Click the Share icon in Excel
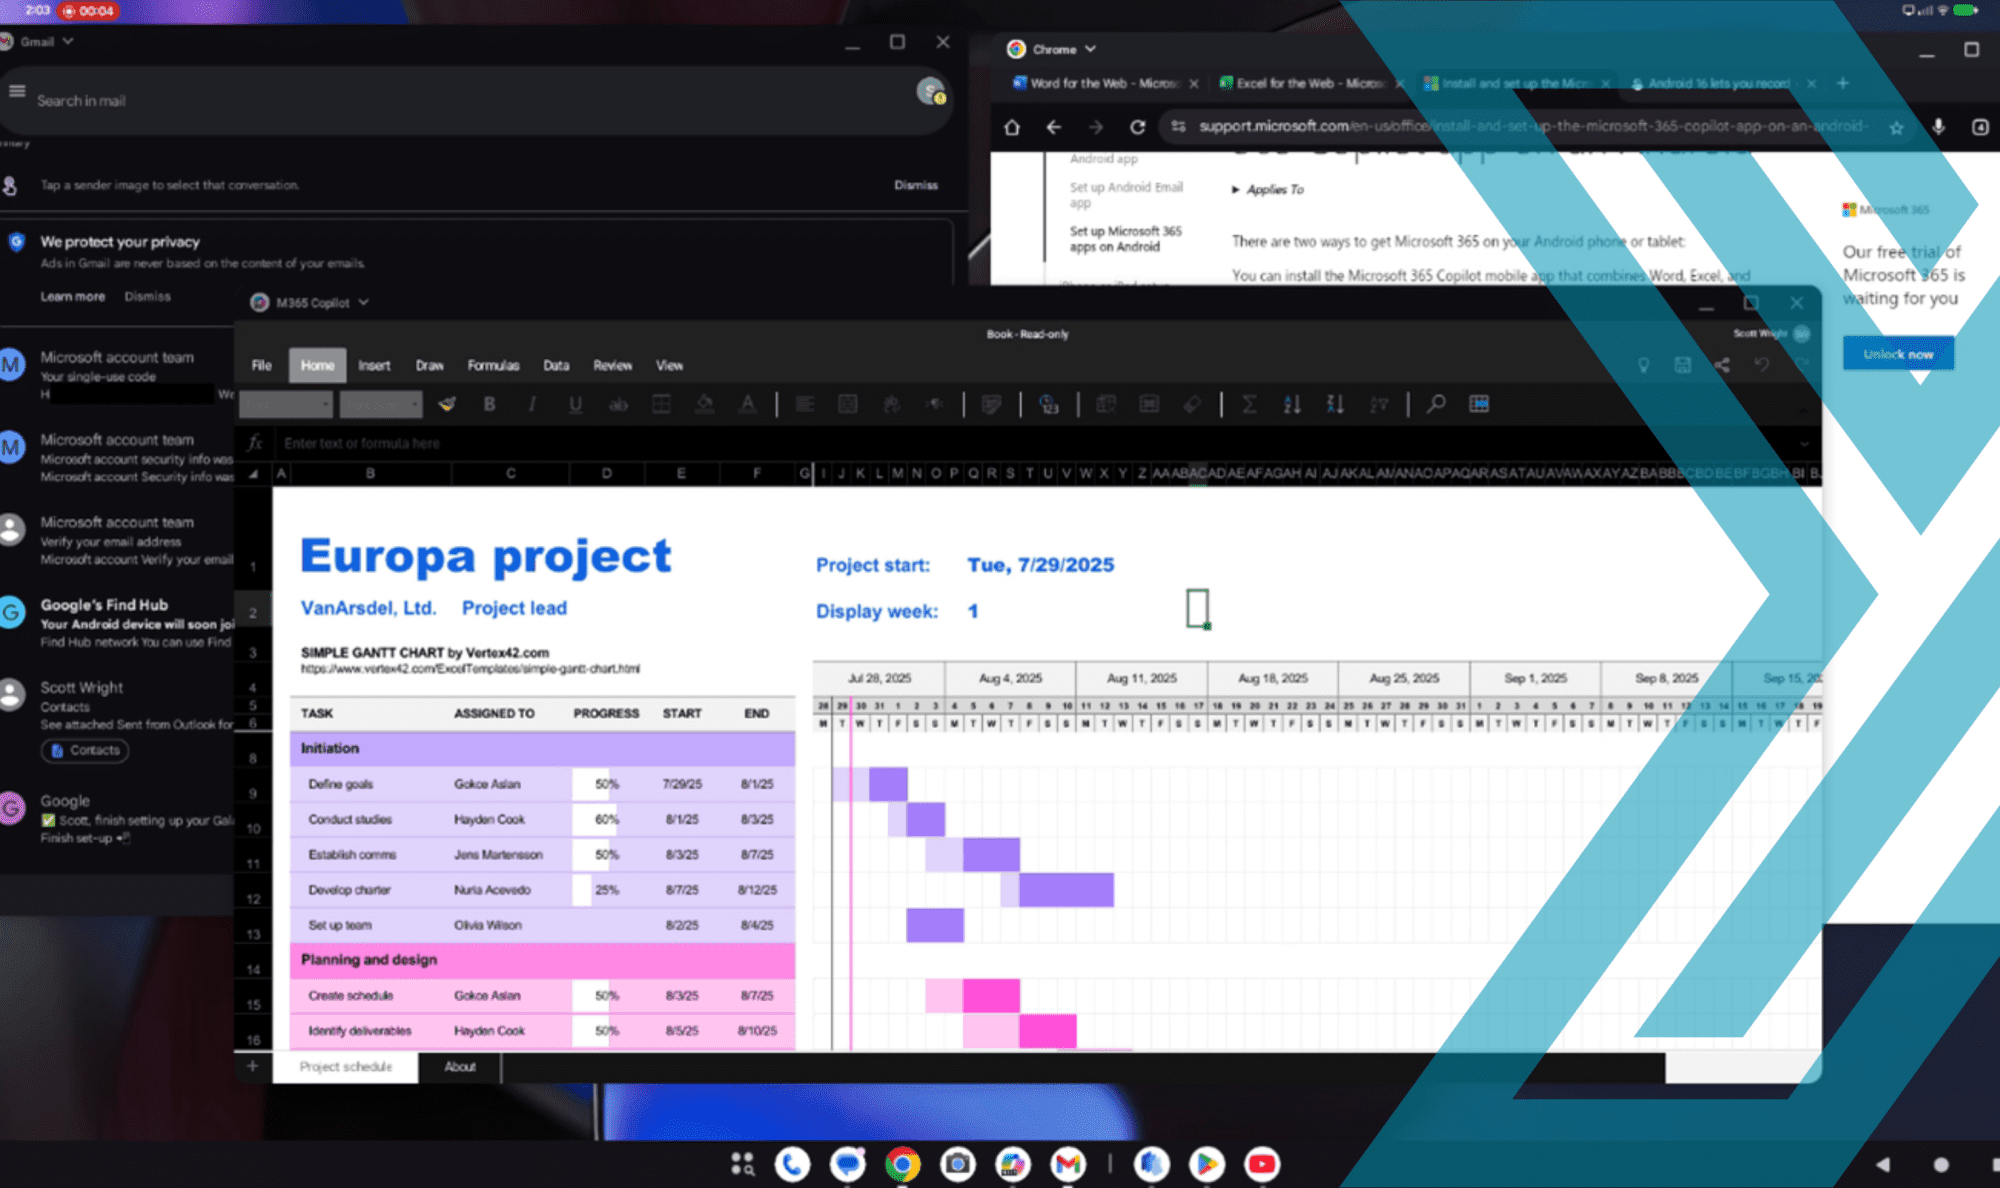 1721,365
